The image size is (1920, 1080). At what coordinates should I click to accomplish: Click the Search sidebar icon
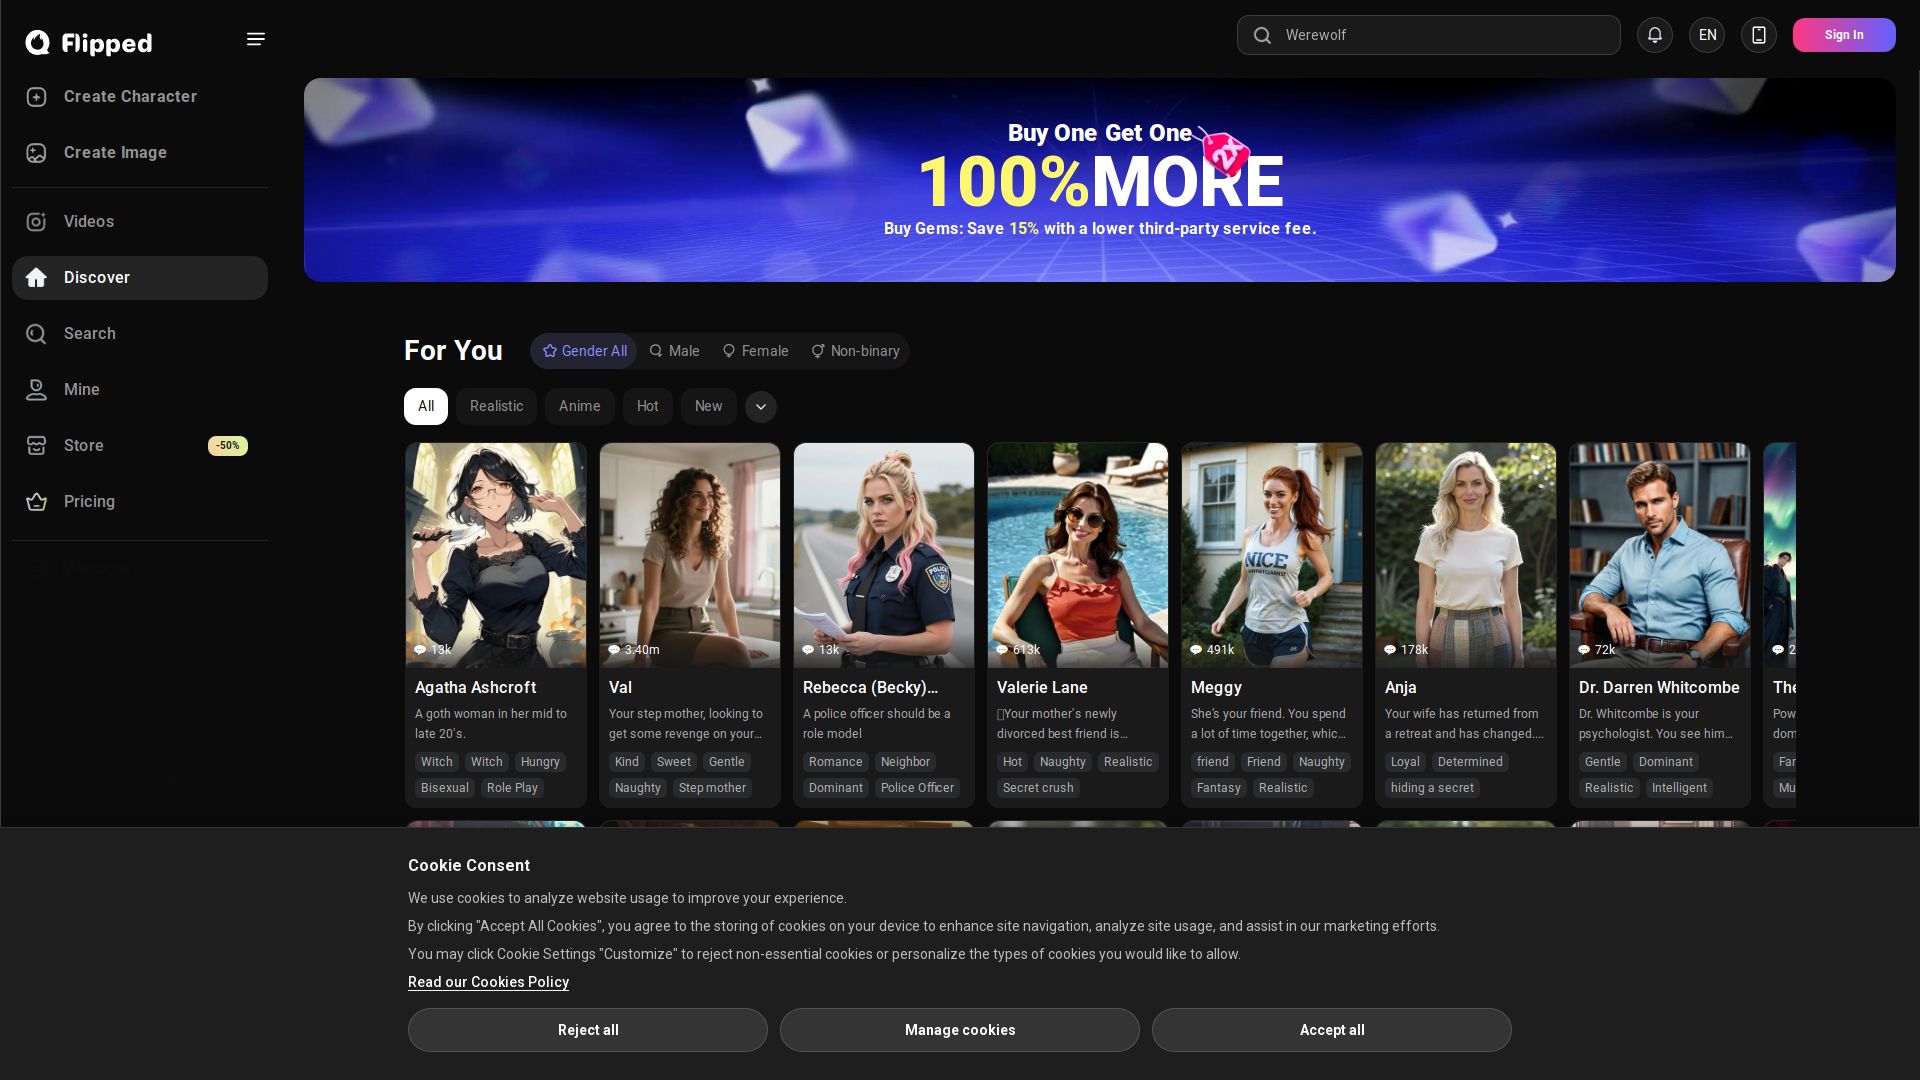pyautogui.click(x=37, y=334)
